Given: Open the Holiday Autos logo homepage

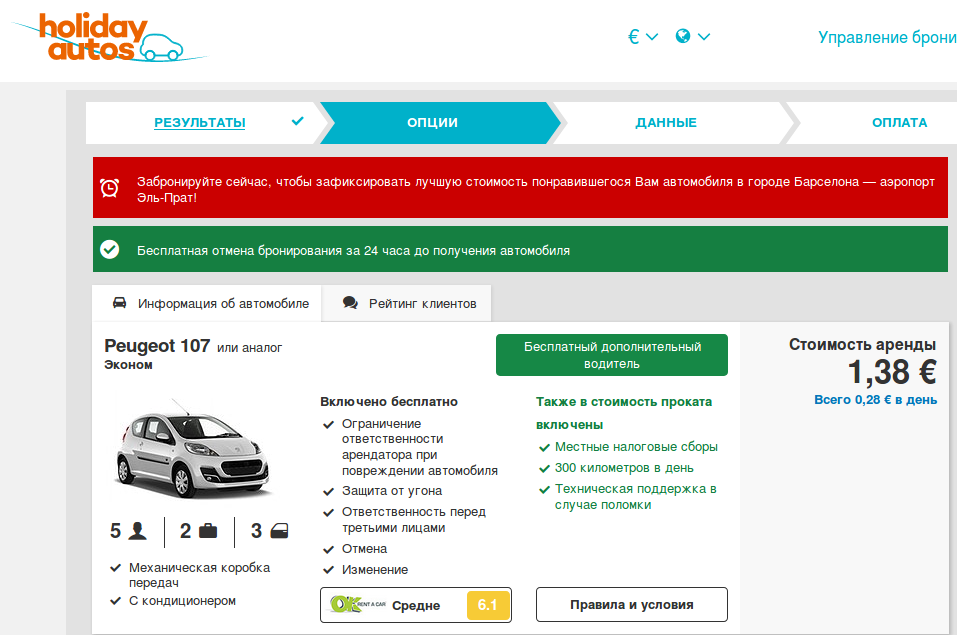Looking at the screenshot, I should 110,38.
